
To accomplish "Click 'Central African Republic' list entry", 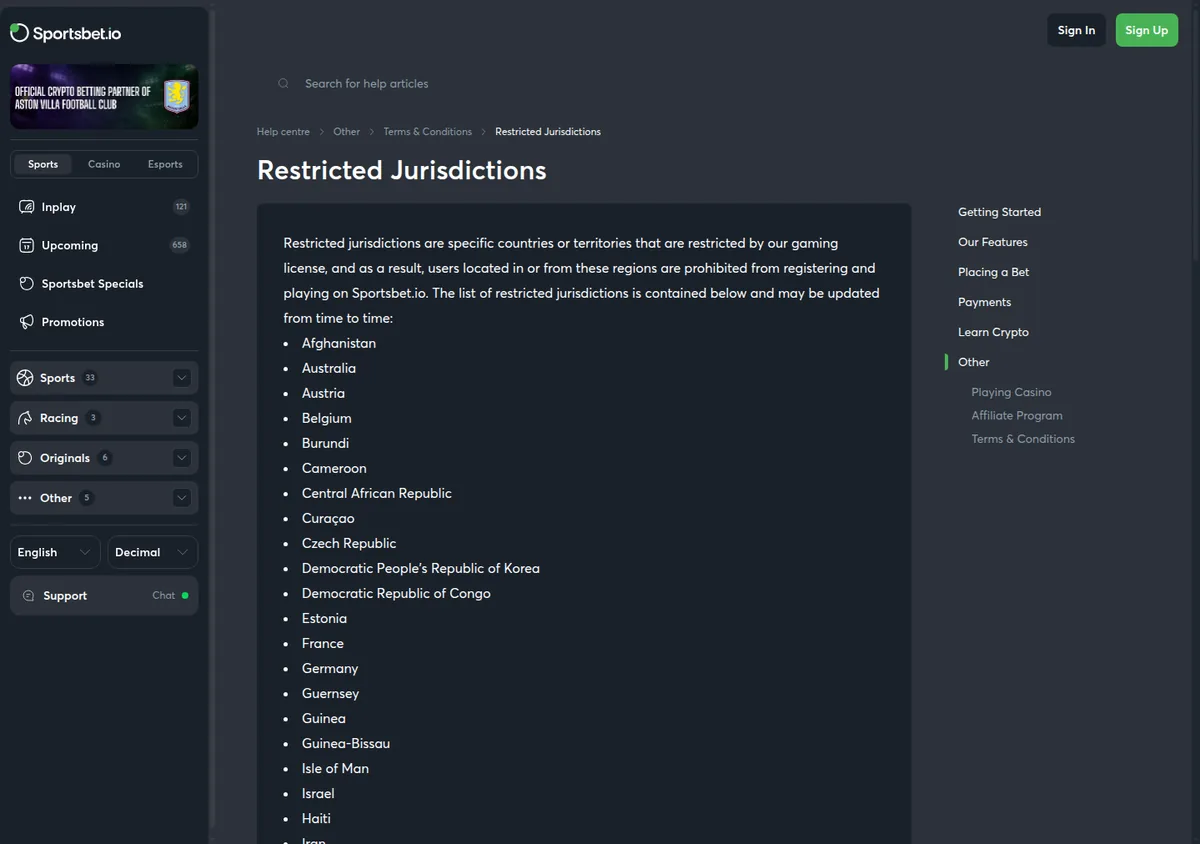I will point(377,493).
